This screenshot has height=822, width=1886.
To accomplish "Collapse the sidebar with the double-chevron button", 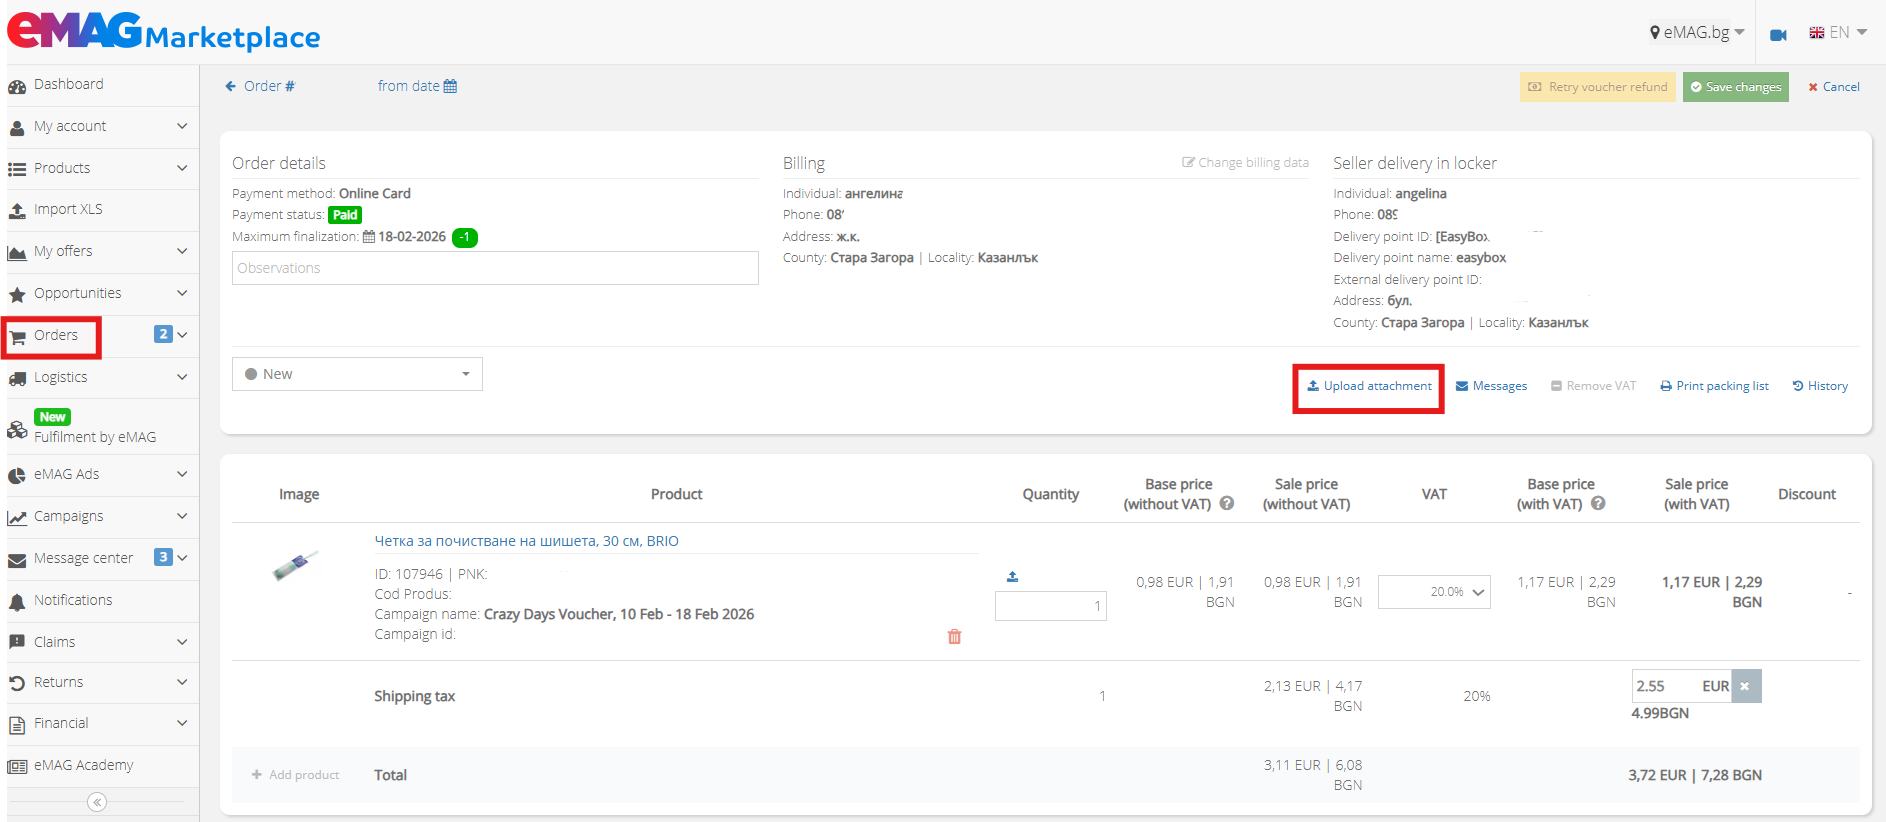I will pyautogui.click(x=97, y=802).
